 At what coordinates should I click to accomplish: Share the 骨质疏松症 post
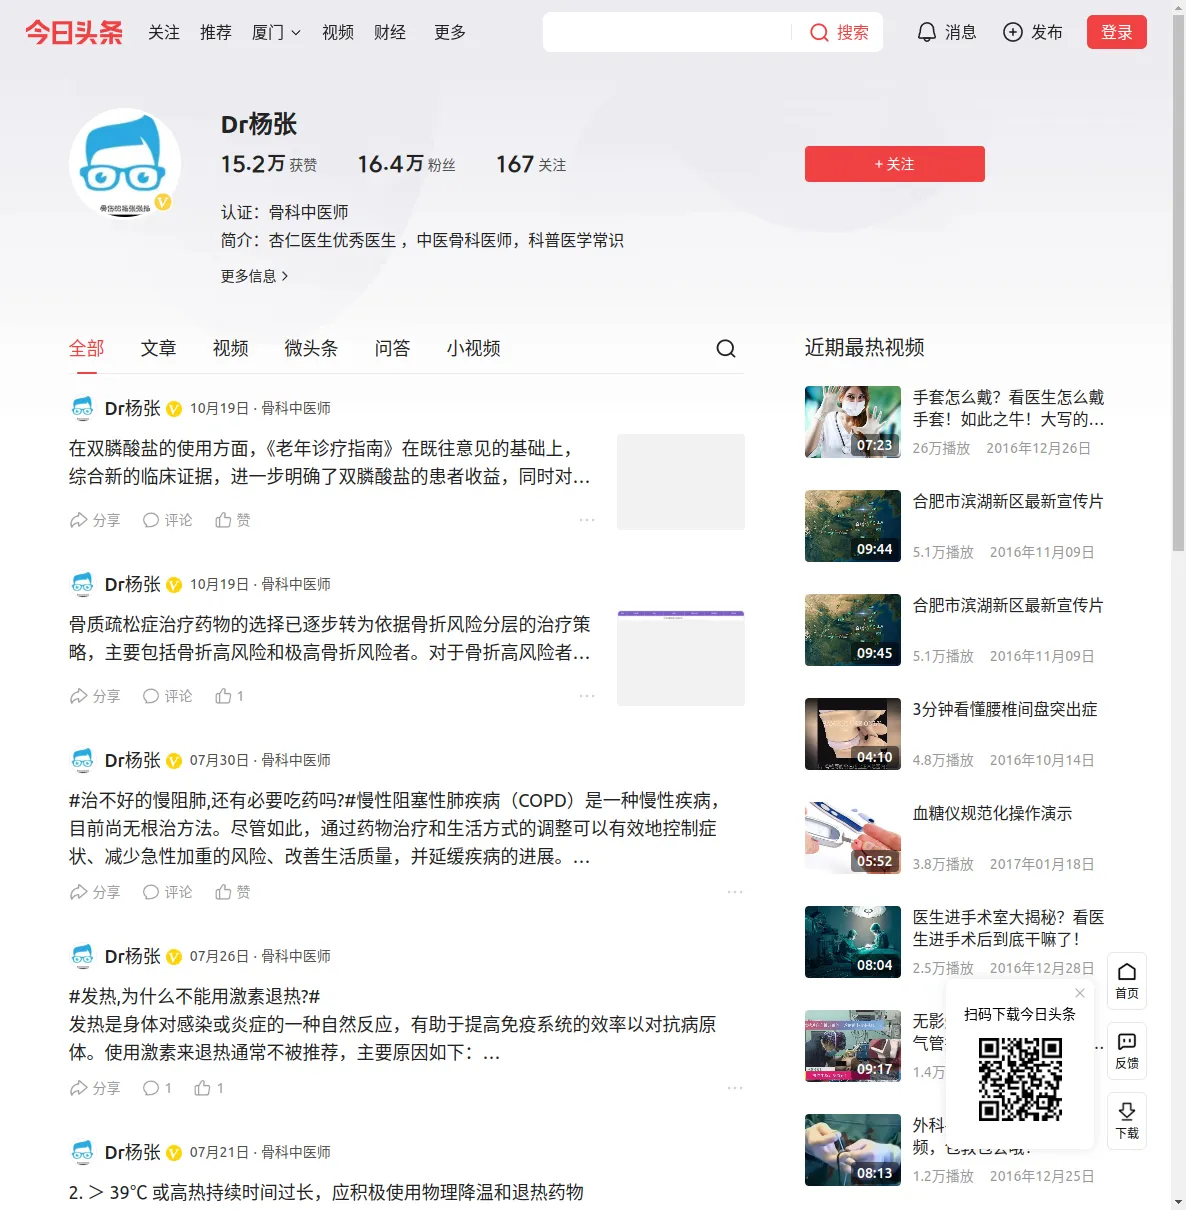[95, 696]
